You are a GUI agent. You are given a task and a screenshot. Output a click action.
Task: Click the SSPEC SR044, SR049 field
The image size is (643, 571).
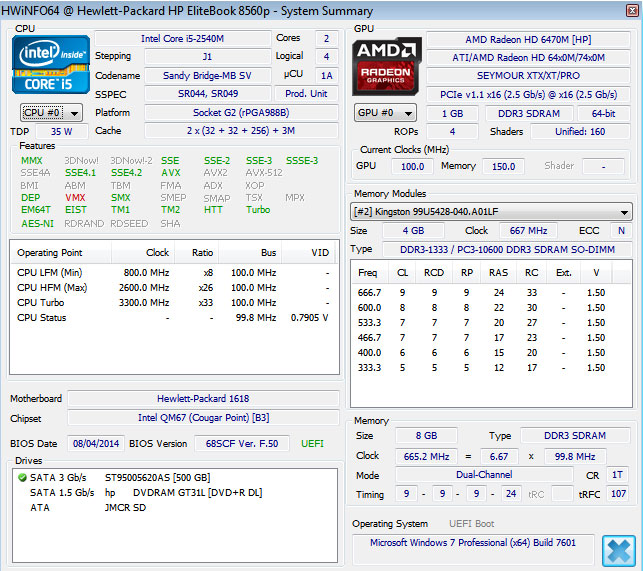coord(207,94)
